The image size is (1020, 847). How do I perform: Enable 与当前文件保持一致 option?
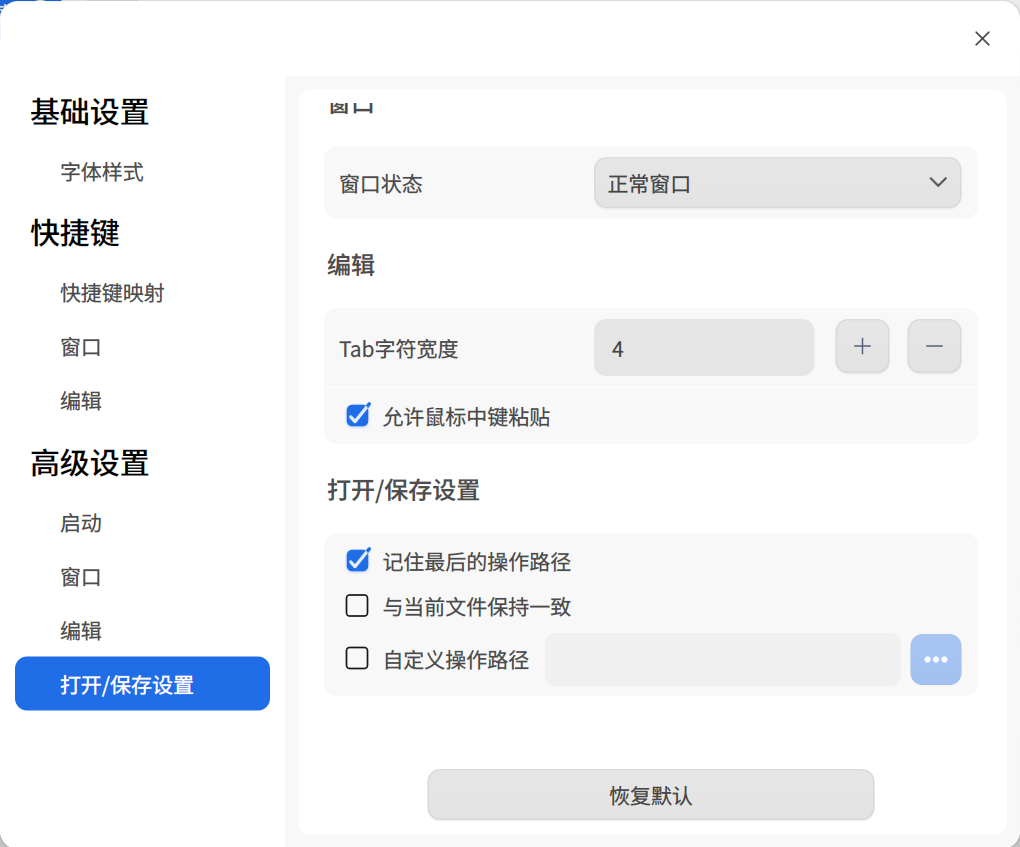tap(357, 606)
